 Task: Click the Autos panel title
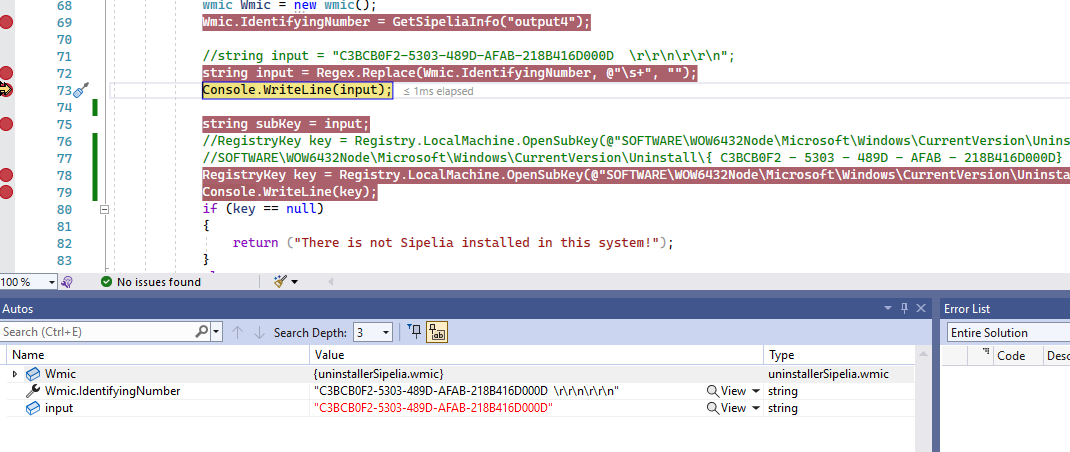[18, 309]
